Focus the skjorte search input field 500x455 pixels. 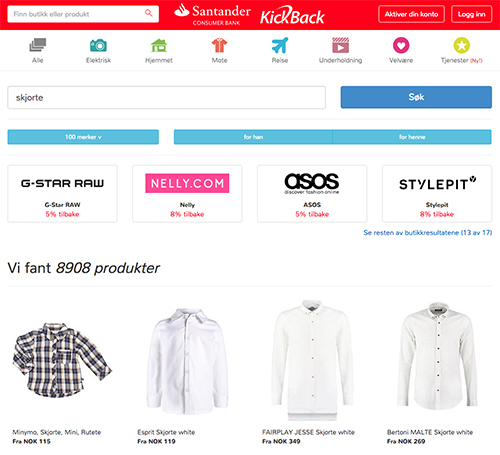pyautogui.click(x=166, y=97)
